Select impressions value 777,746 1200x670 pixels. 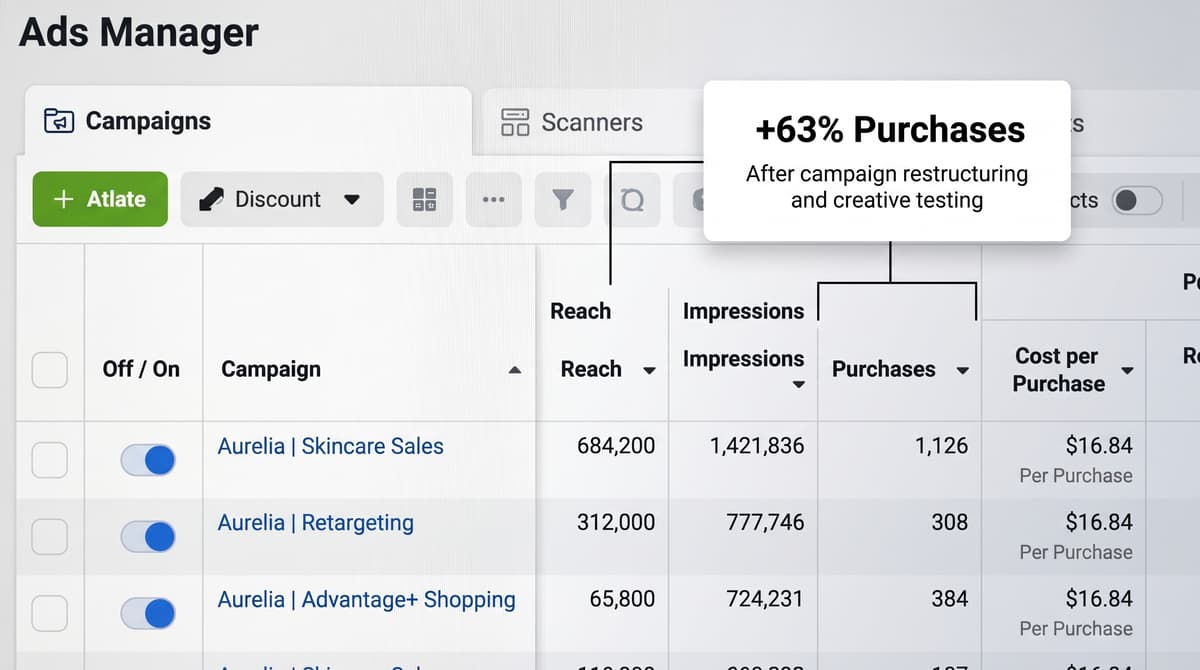764,522
